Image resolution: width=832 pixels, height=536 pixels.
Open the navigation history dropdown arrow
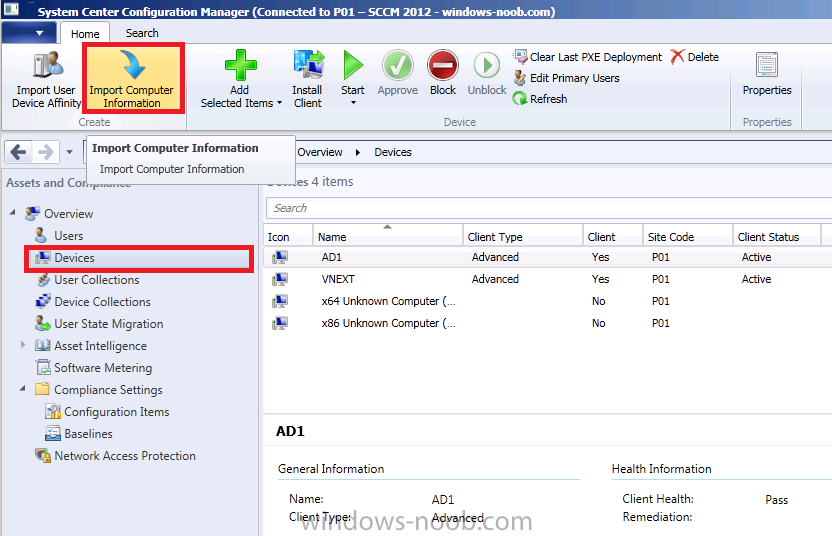click(x=70, y=152)
